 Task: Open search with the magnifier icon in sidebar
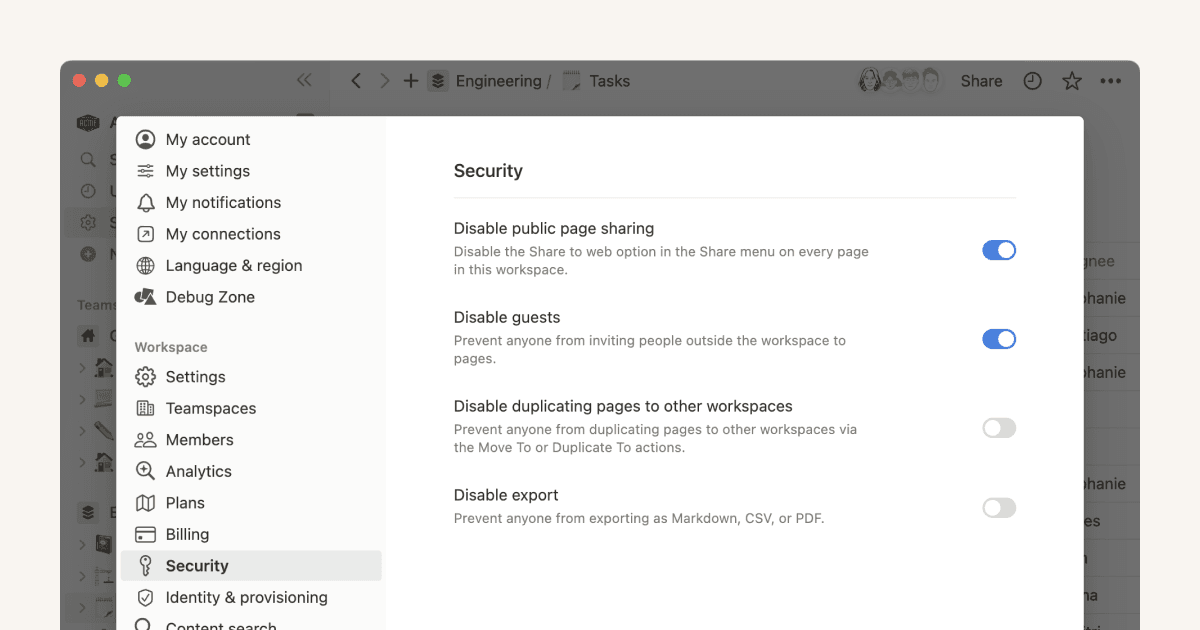coord(88,159)
